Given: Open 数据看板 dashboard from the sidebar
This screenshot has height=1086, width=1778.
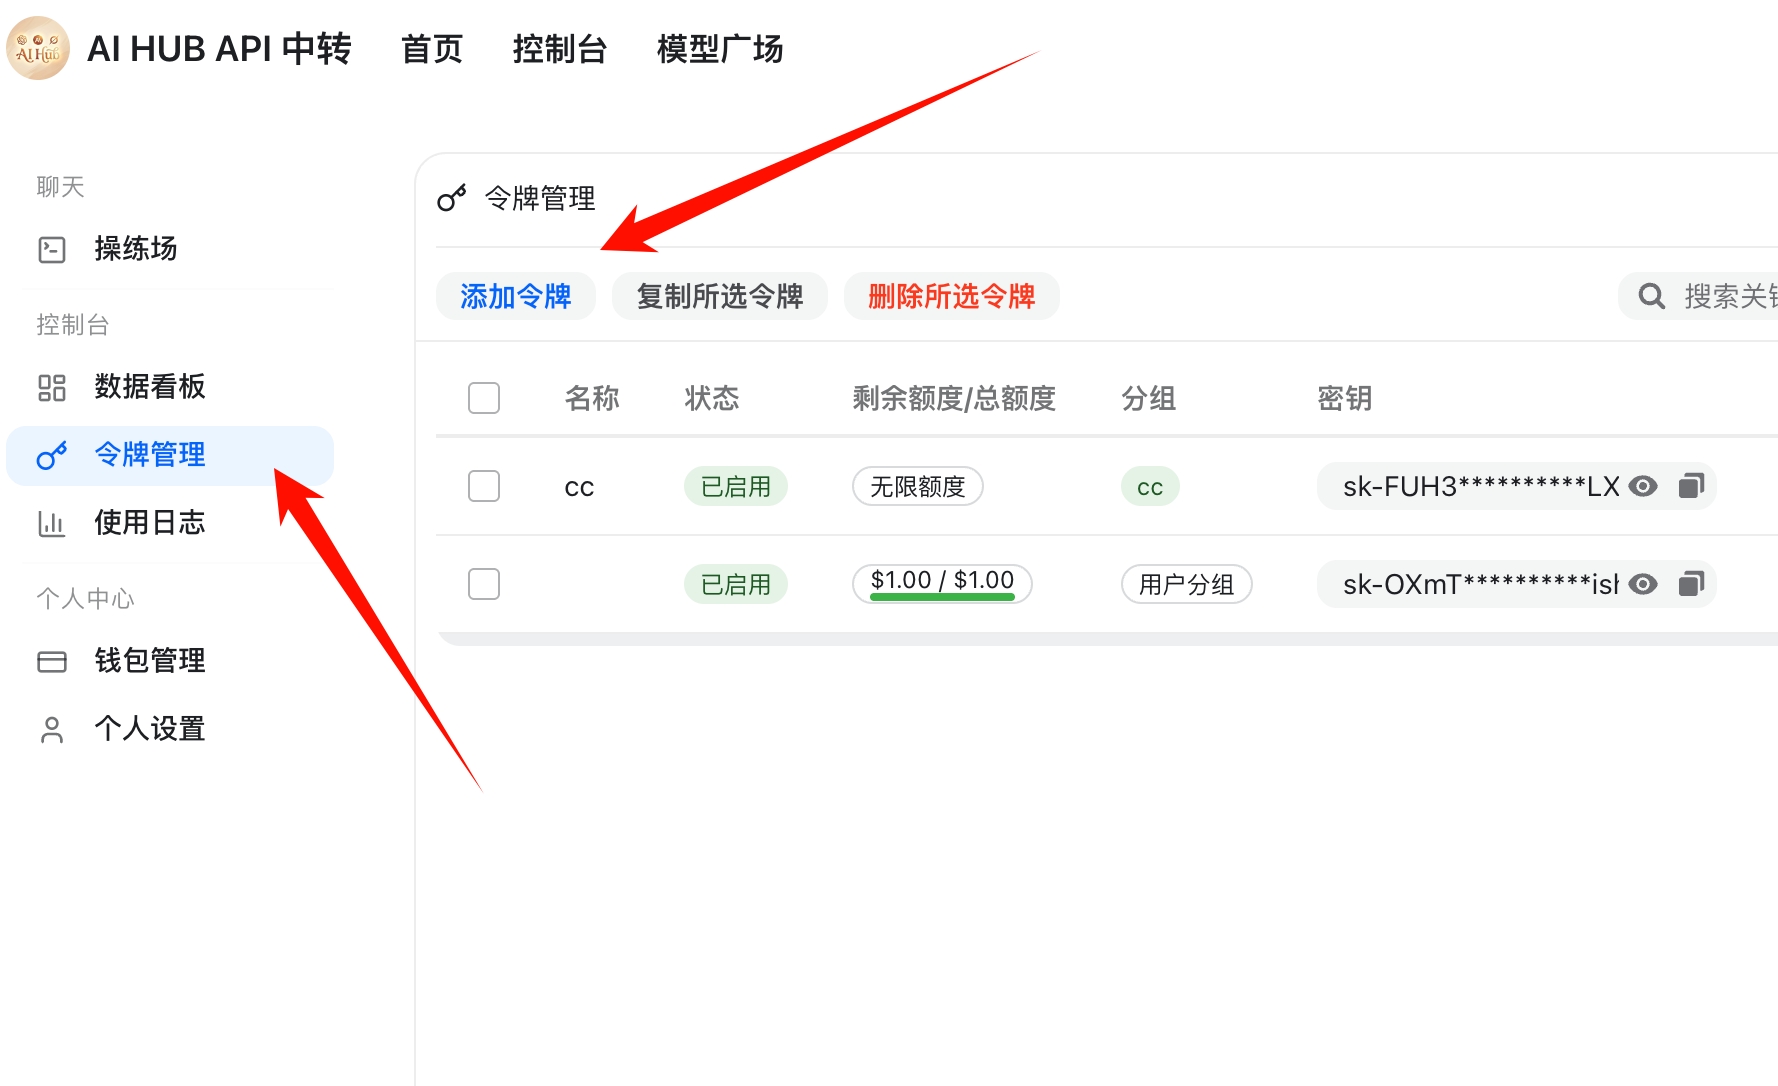Looking at the screenshot, I should coord(149,387).
